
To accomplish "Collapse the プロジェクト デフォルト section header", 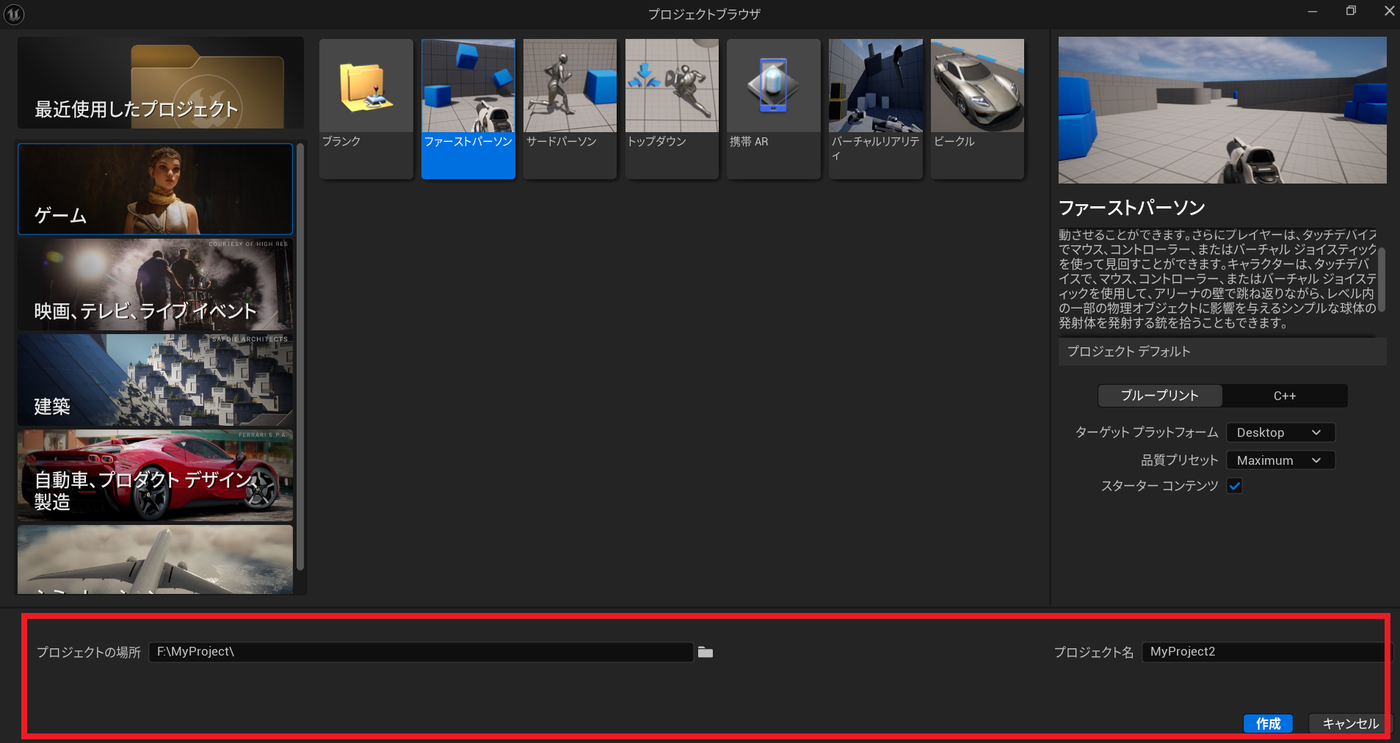I will (1222, 352).
